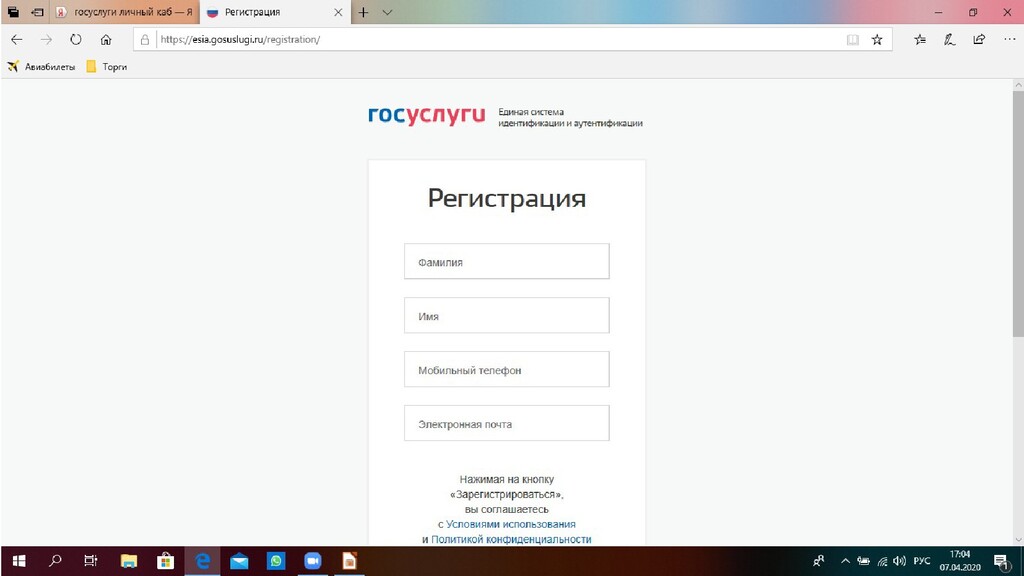Click the госуслуги logo
The image size is (1024, 576).
426,115
